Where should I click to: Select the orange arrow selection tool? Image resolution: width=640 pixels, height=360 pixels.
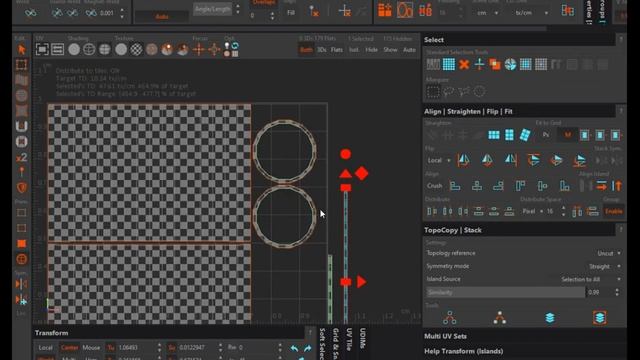tap(22, 50)
